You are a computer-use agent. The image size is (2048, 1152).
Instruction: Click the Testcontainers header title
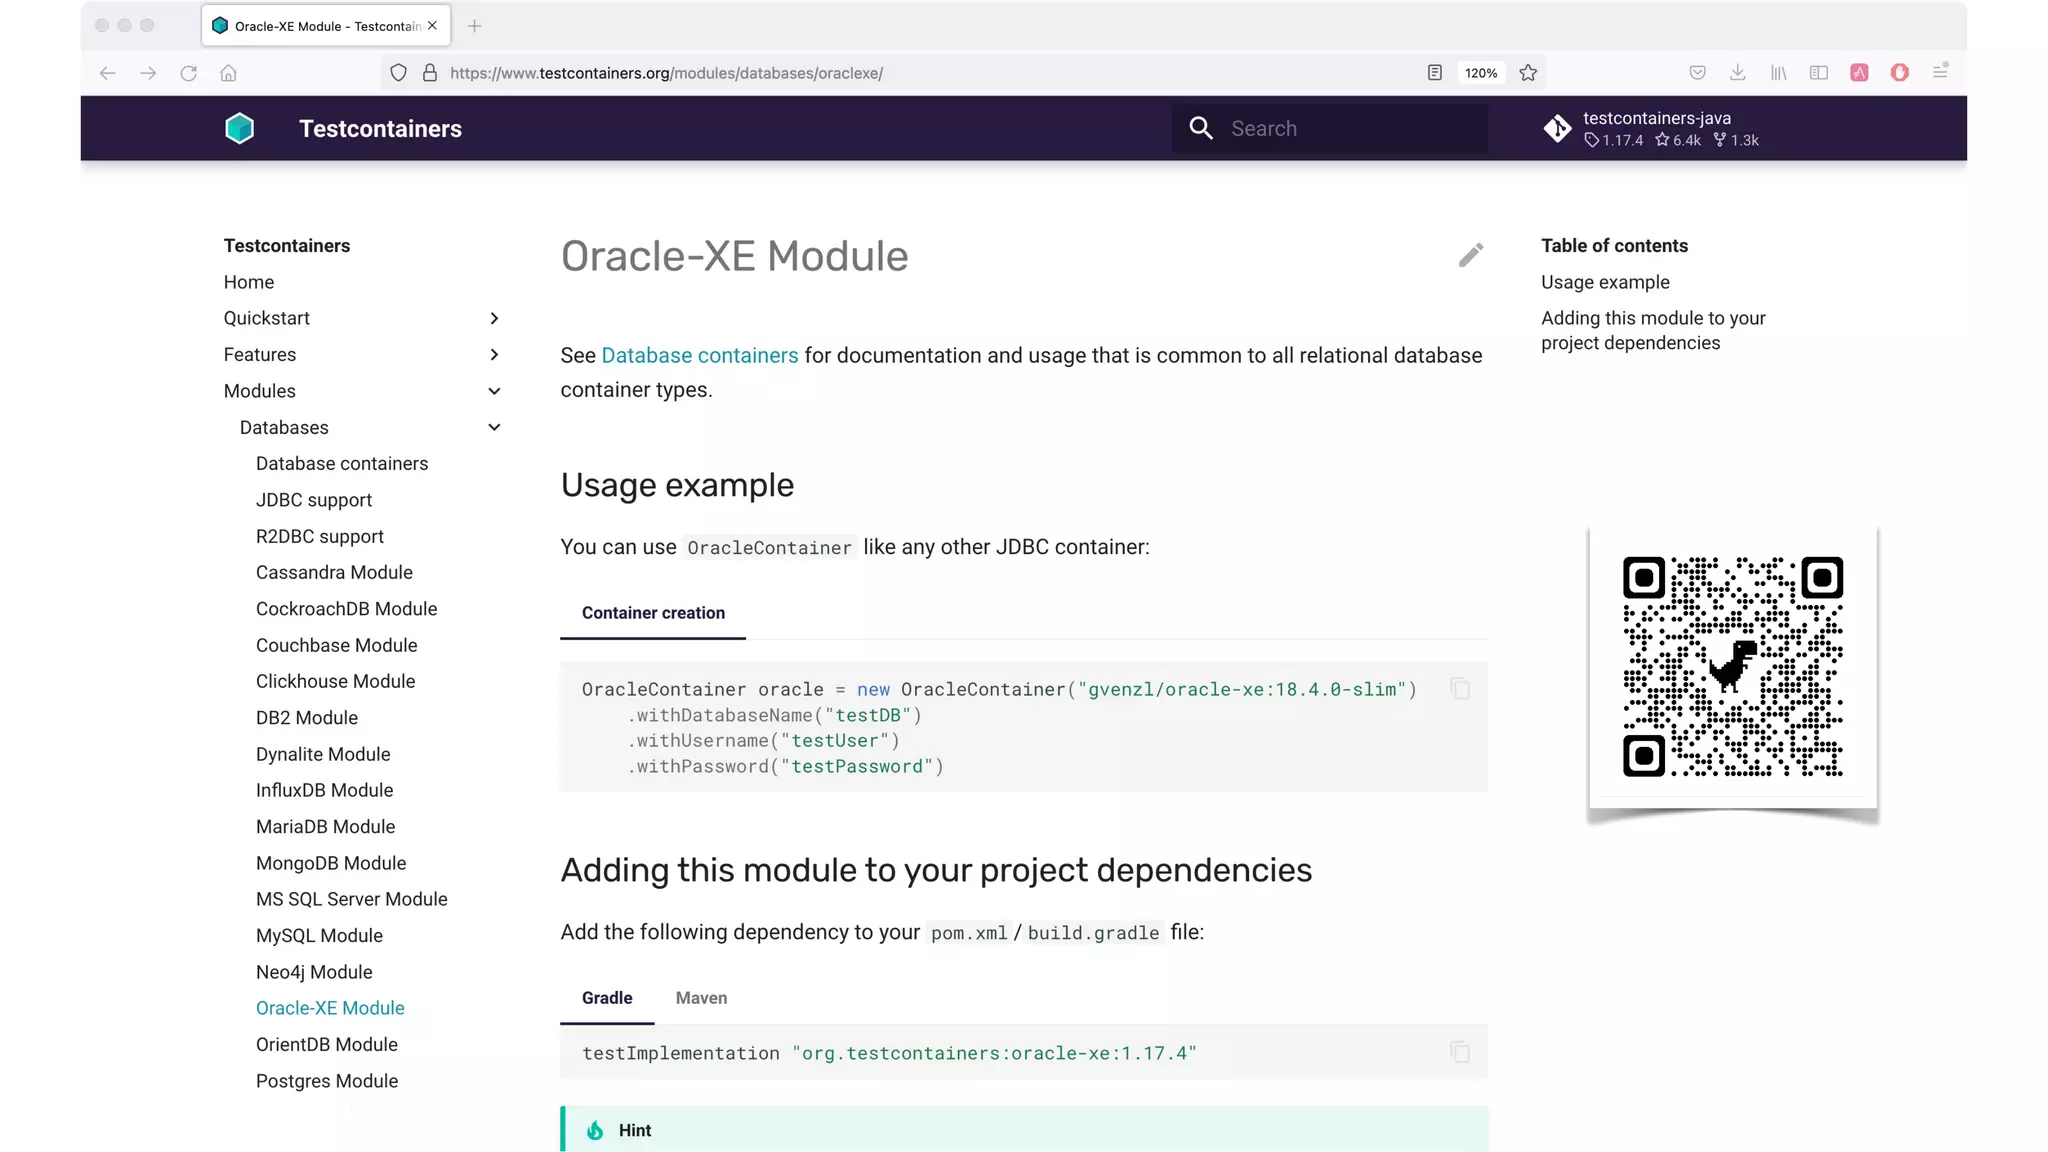tap(380, 128)
